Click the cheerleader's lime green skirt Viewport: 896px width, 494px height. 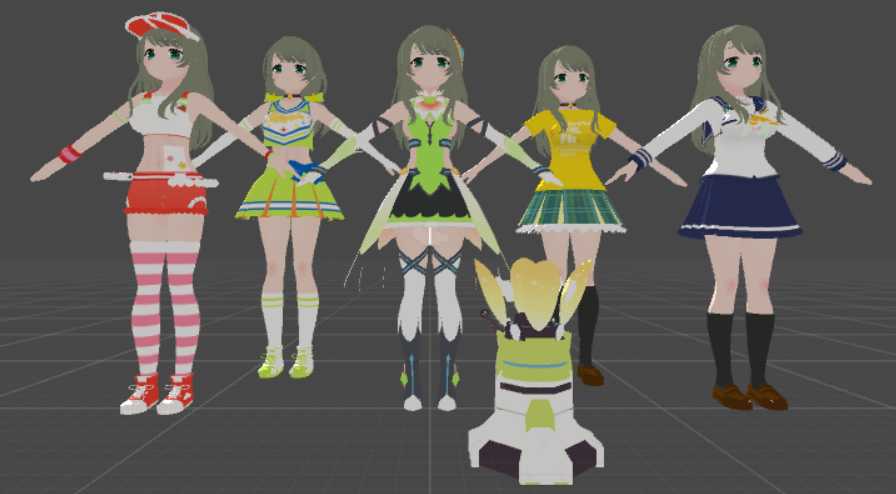[x=289, y=195]
